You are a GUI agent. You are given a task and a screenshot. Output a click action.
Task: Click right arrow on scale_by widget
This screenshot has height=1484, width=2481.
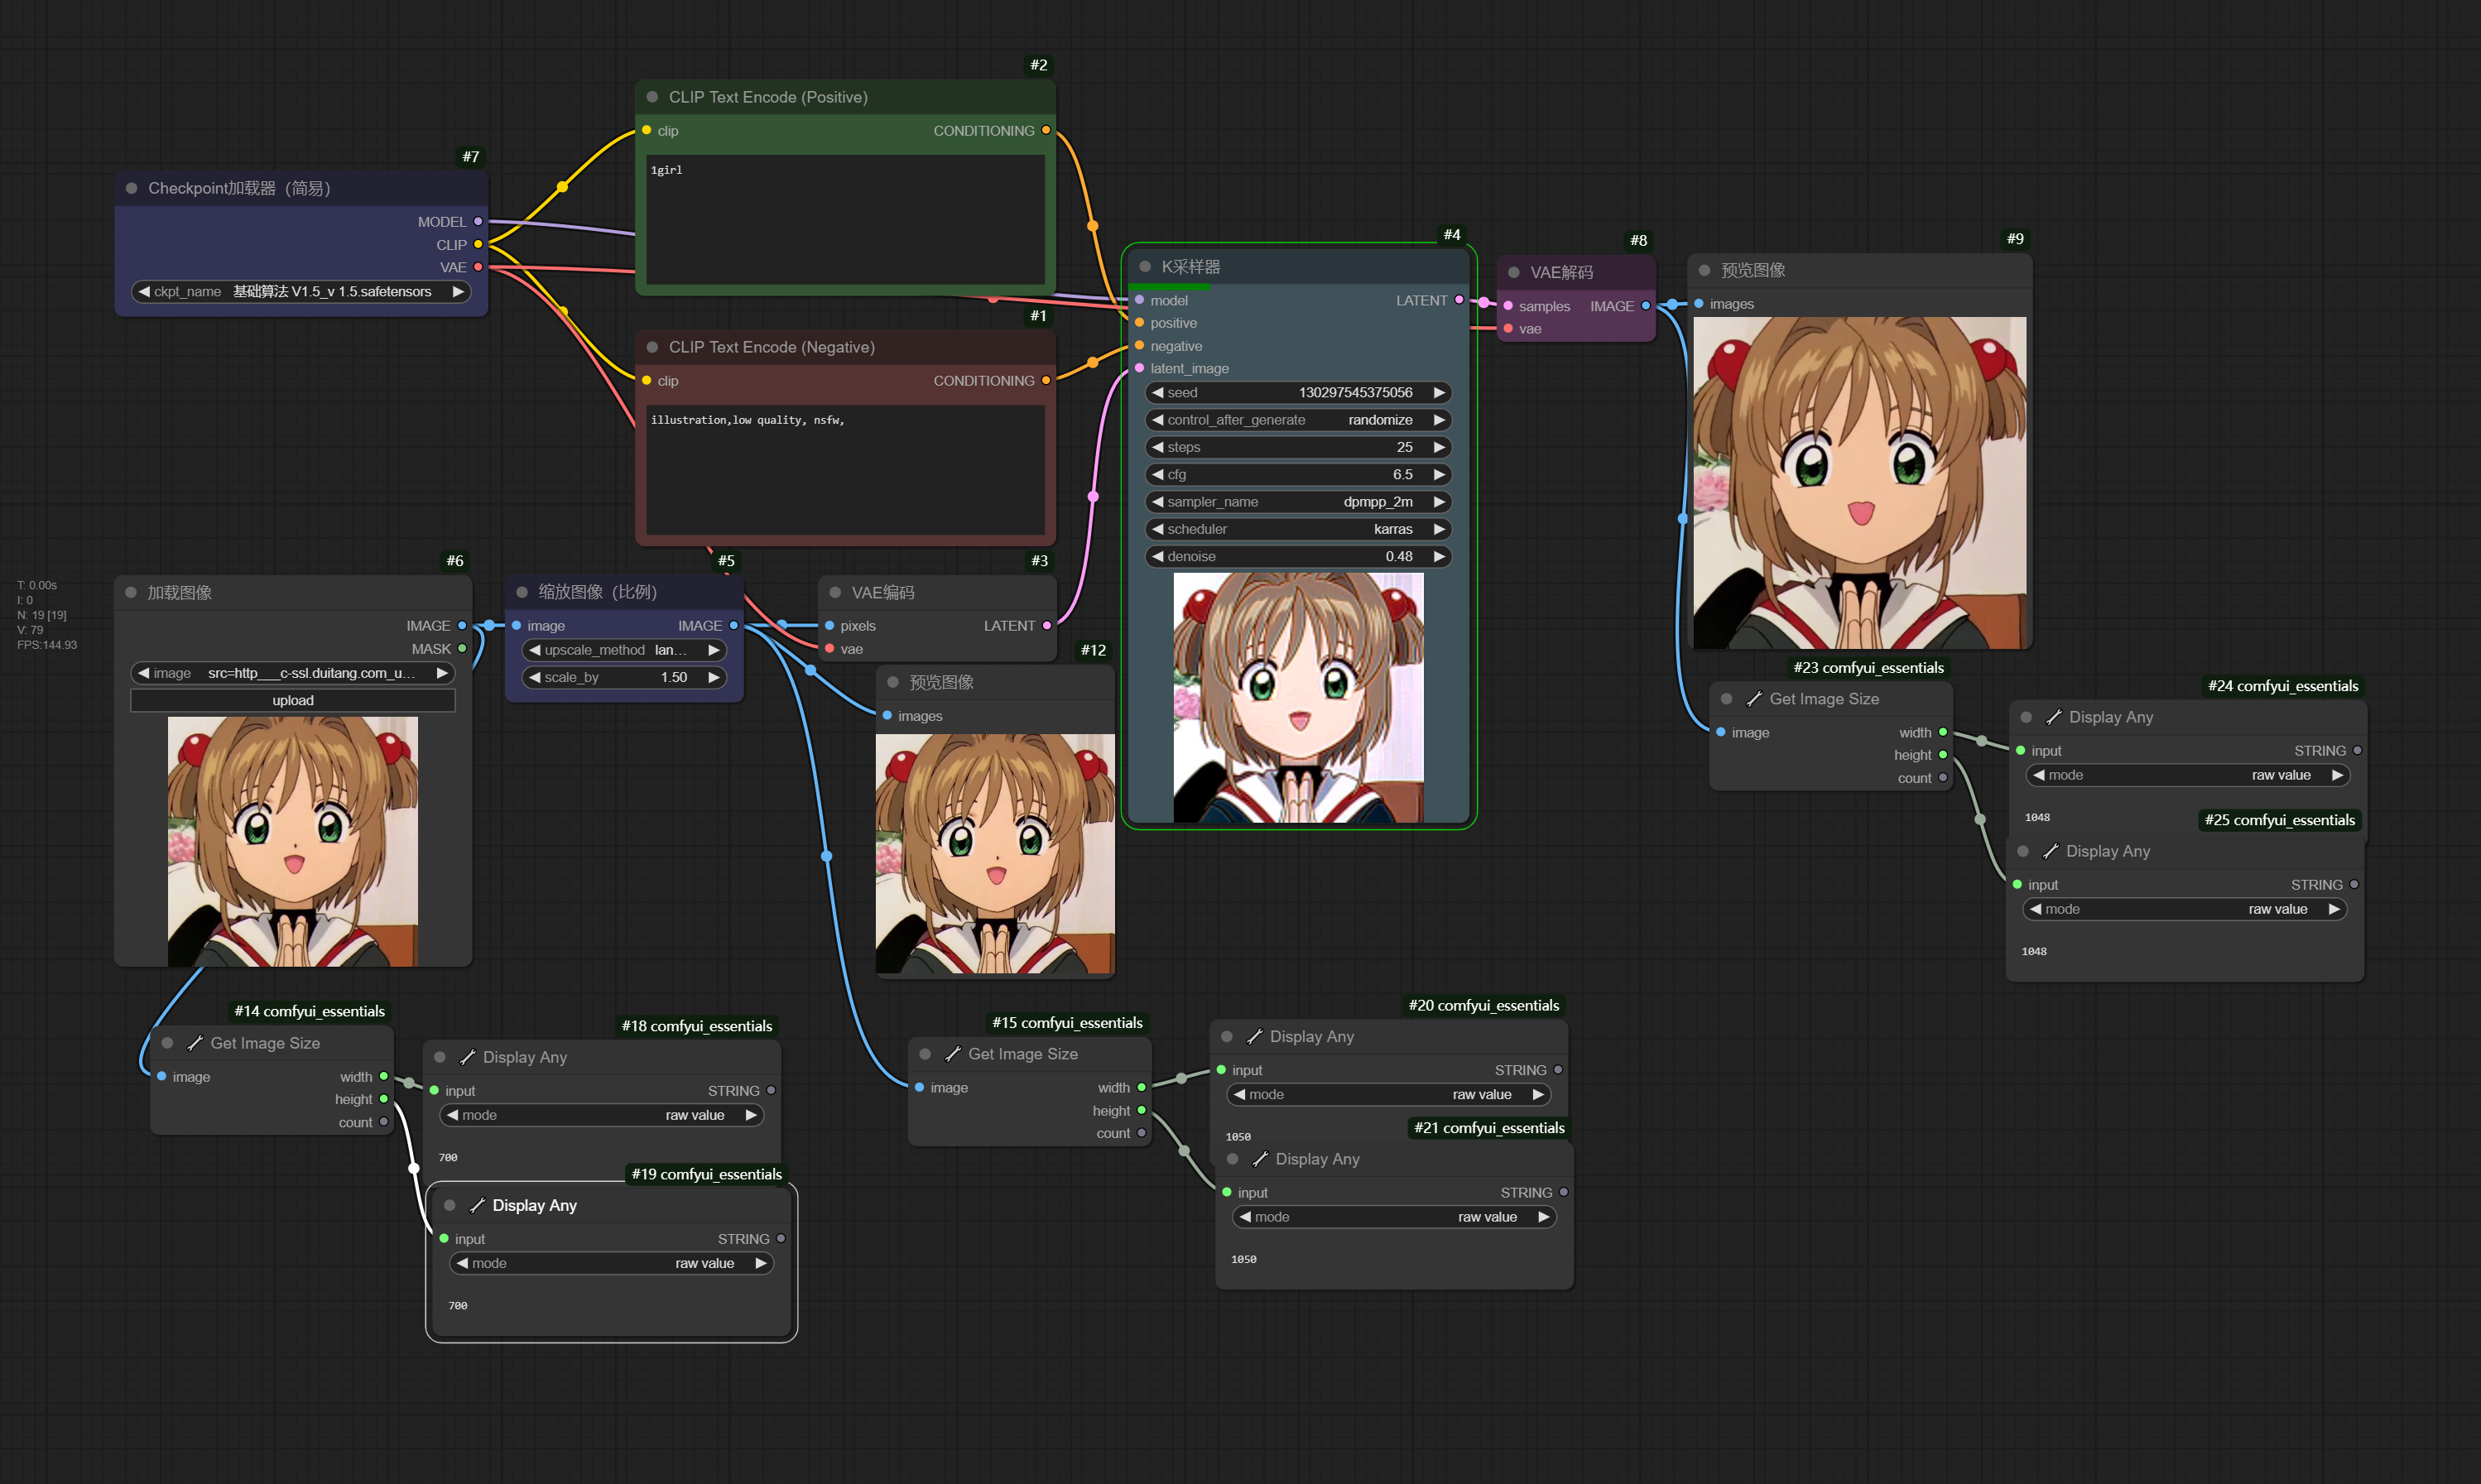[x=714, y=677]
